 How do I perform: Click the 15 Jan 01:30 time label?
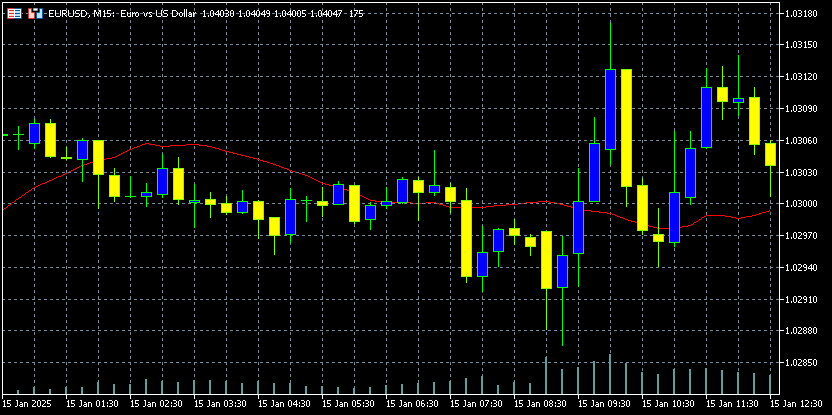(92, 404)
